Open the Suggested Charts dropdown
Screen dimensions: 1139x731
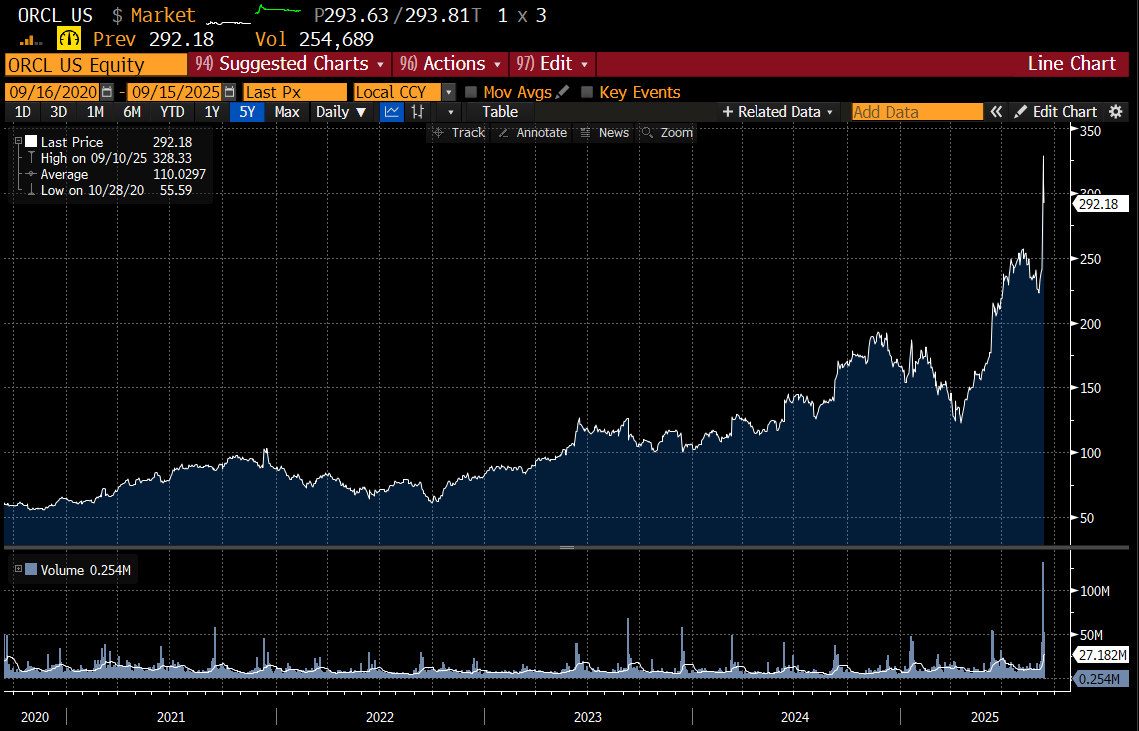coord(289,64)
